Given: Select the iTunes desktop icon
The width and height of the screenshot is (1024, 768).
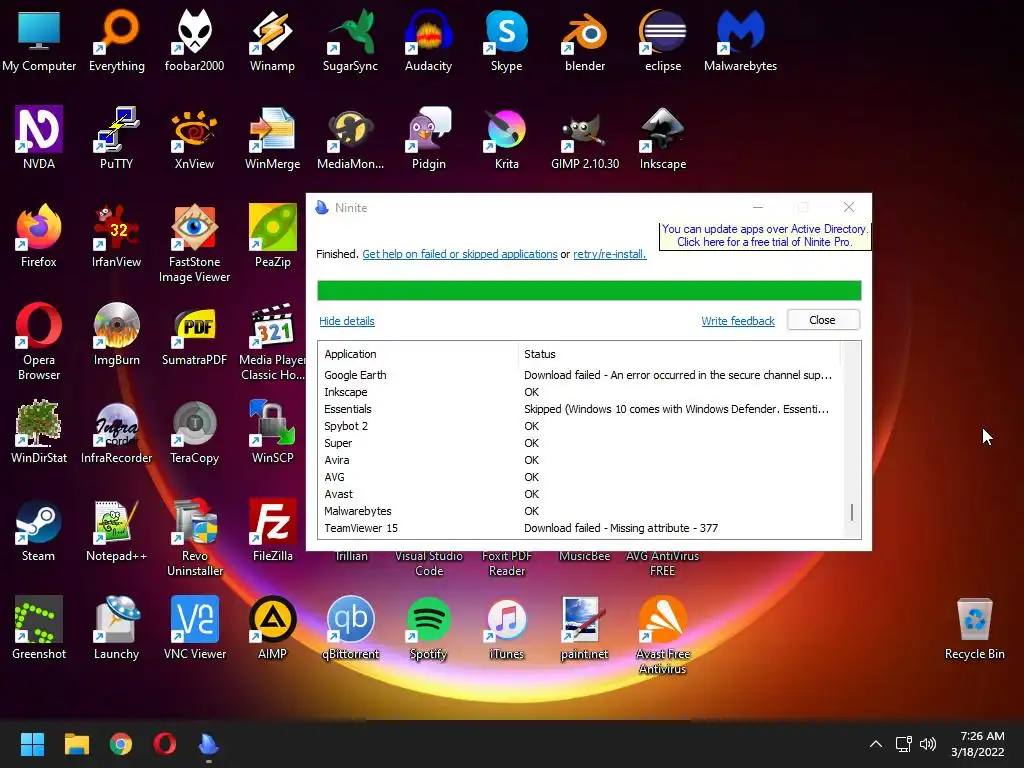Looking at the screenshot, I should coord(506,628).
